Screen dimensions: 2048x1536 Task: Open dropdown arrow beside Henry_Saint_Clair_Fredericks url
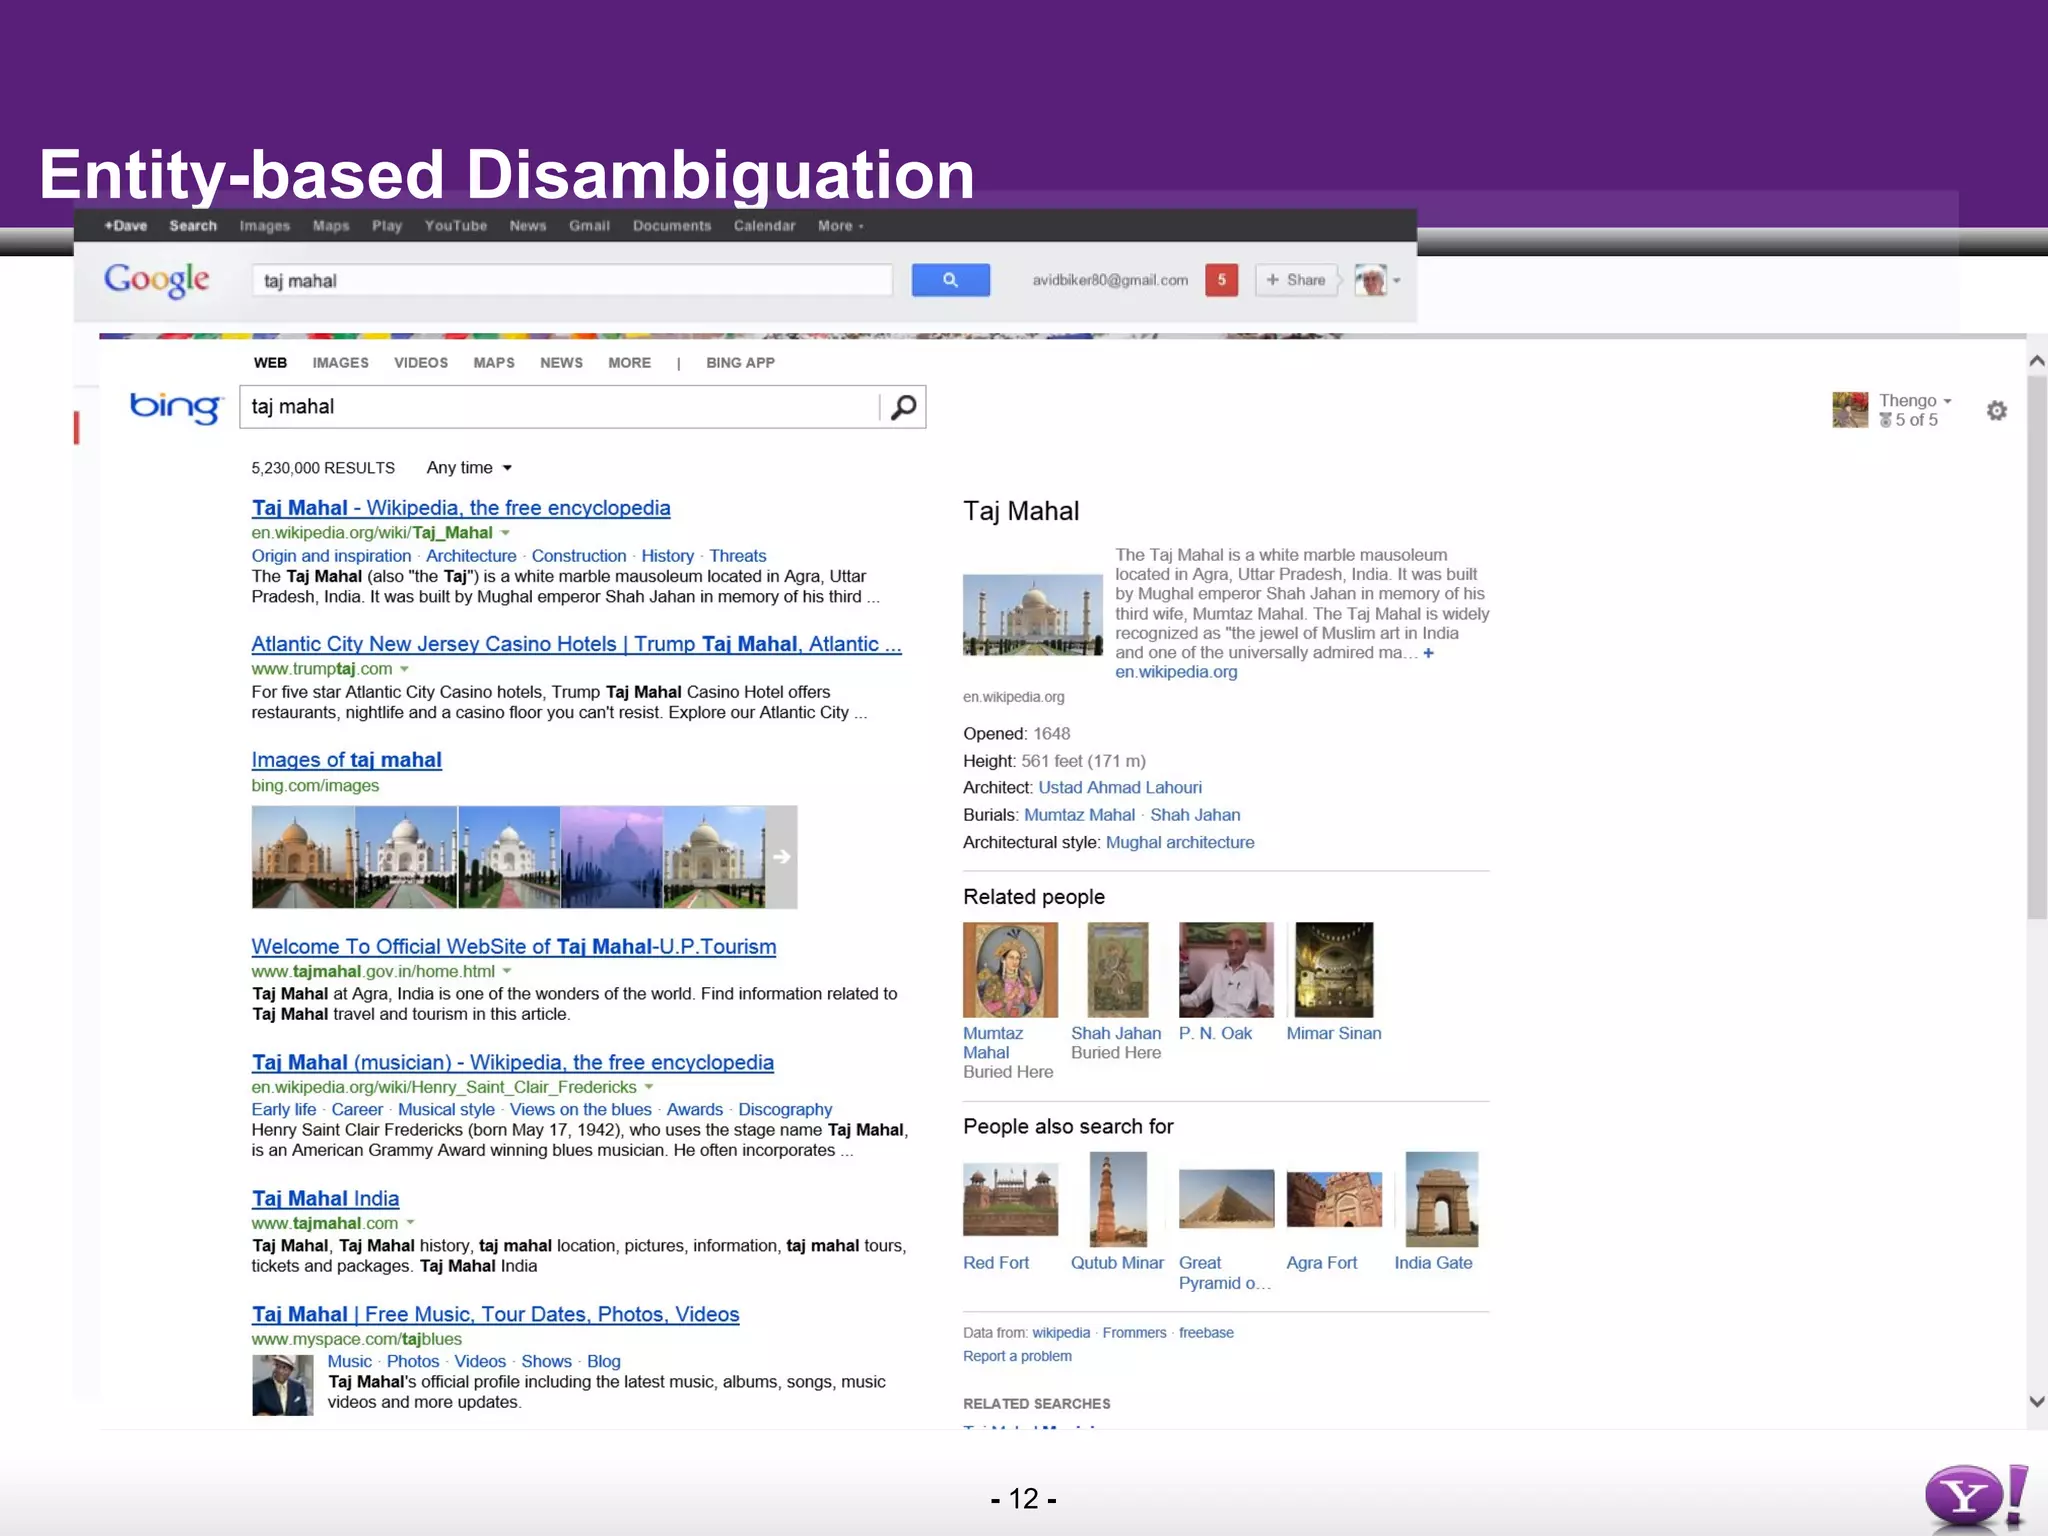coord(648,1087)
